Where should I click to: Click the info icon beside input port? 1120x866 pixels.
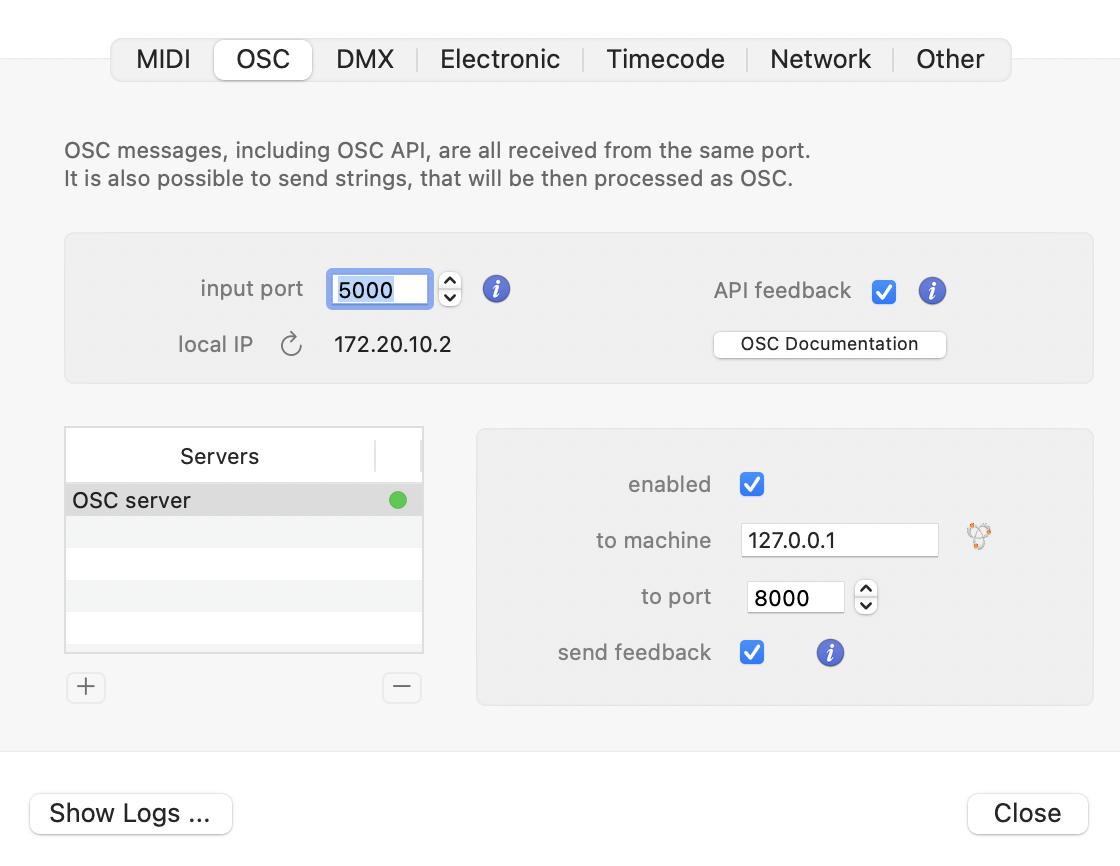click(x=496, y=289)
